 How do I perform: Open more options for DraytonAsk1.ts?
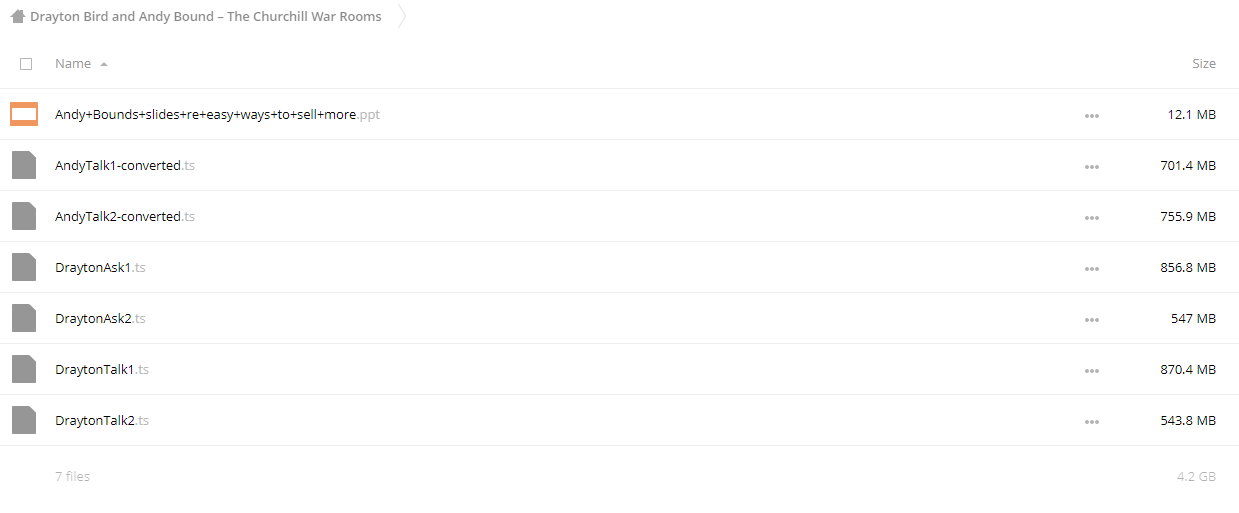[1091, 268]
